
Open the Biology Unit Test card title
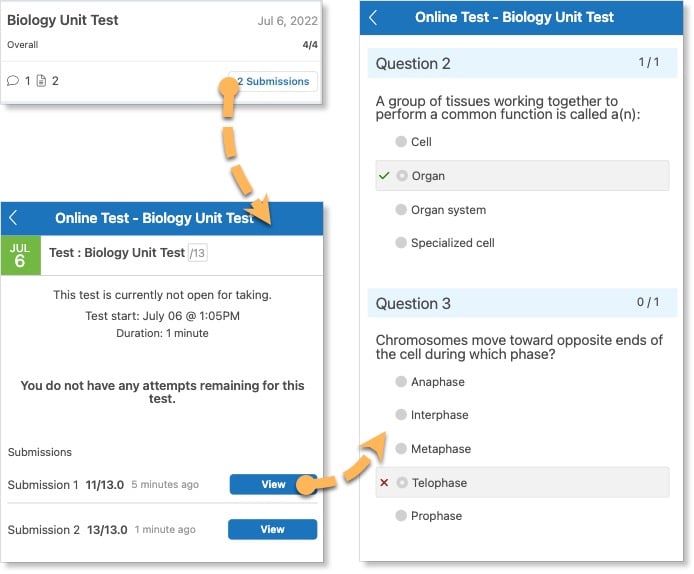(64, 20)
